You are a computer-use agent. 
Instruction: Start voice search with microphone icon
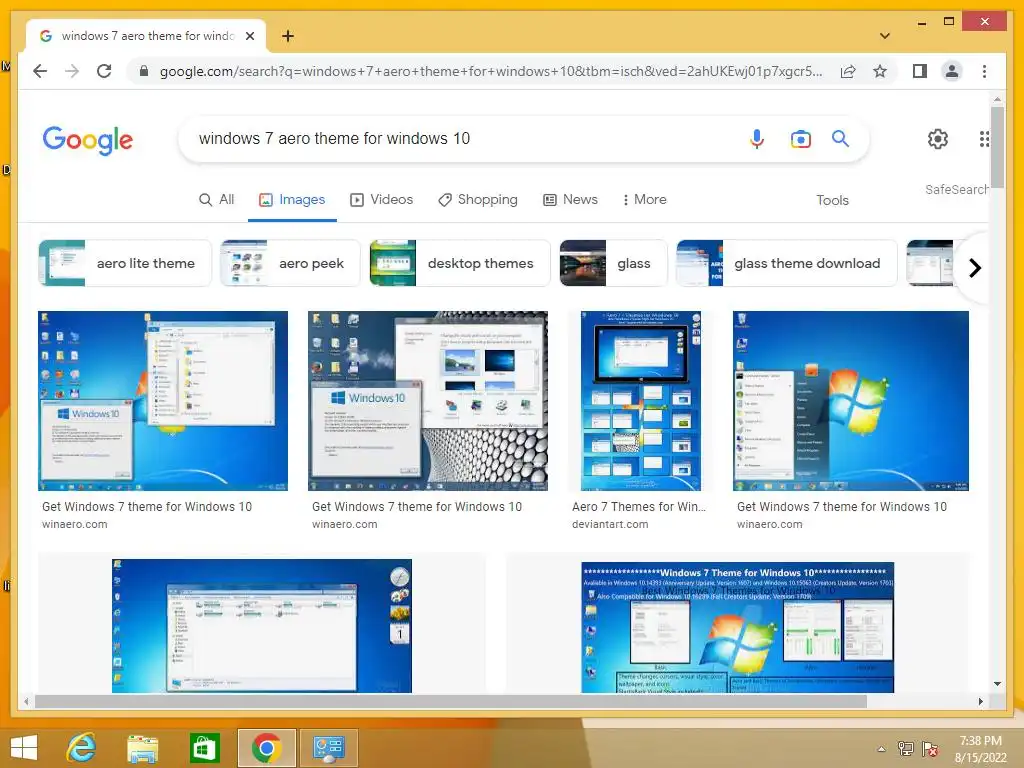click(757, 138)
